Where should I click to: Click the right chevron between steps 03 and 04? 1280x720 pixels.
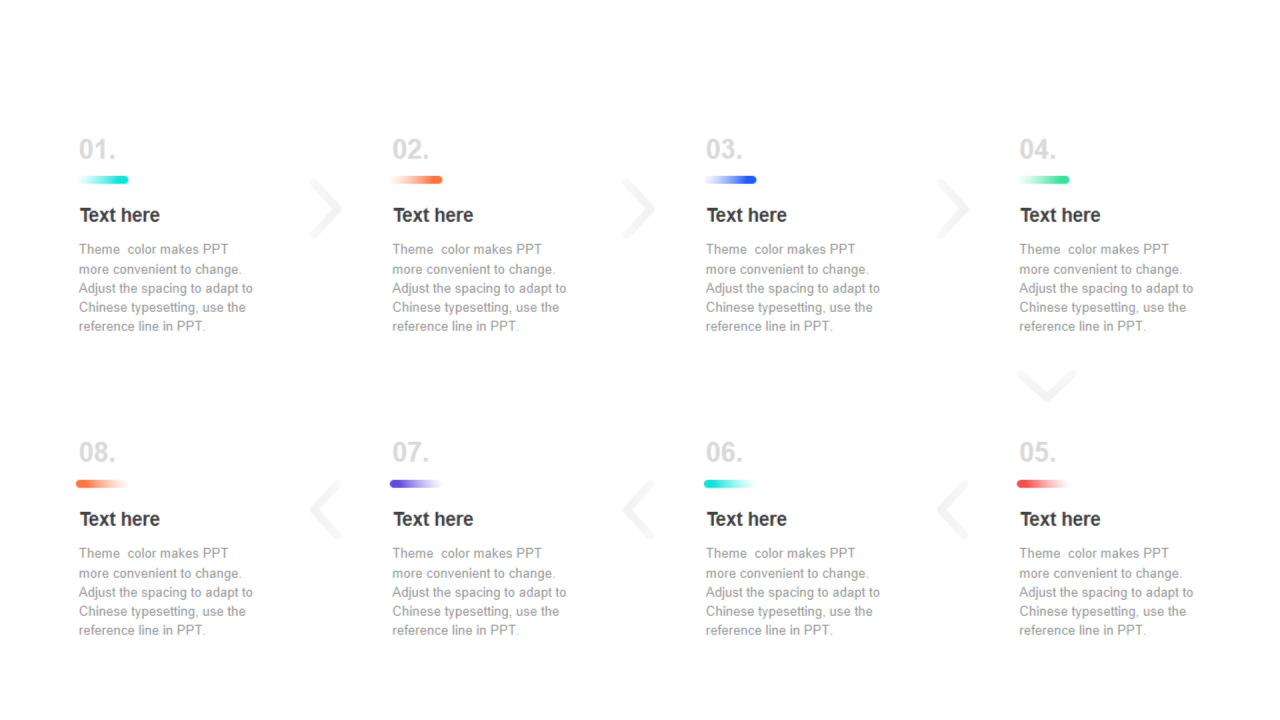954,209
